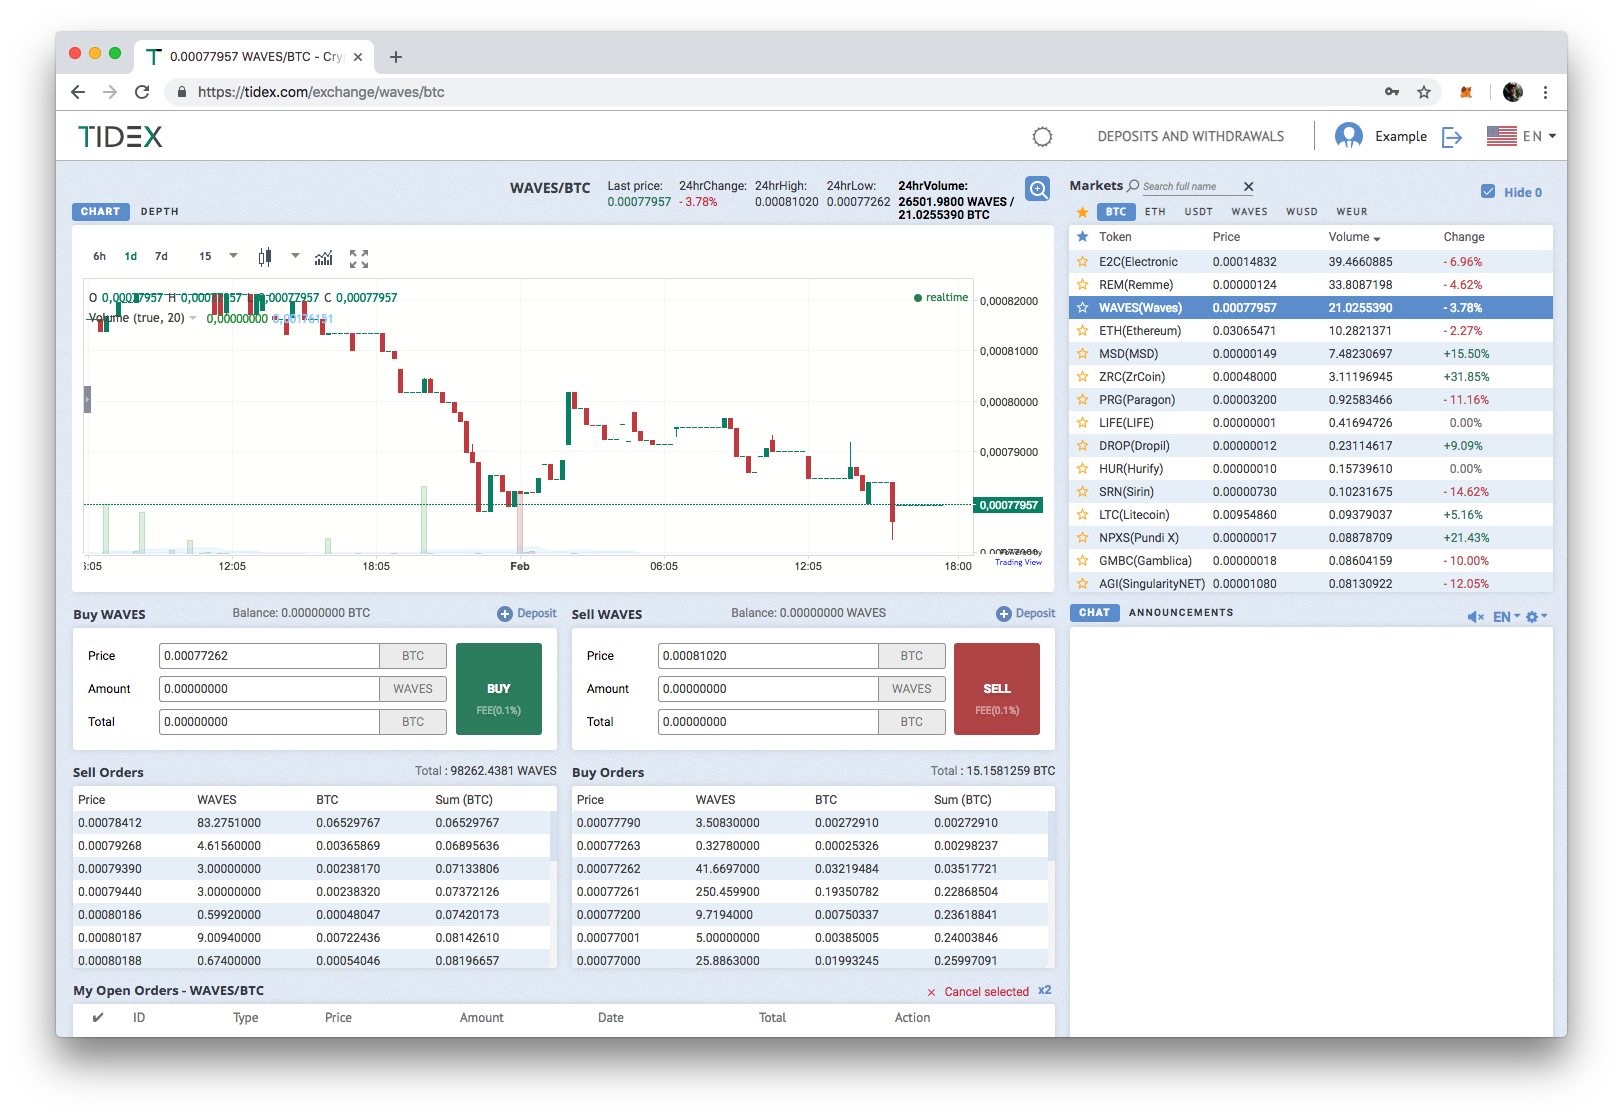The height and width of the screenshot is (1117, 1623).
Task: Select the PRG(Paragon) market row
Action: click(1311, 400)
